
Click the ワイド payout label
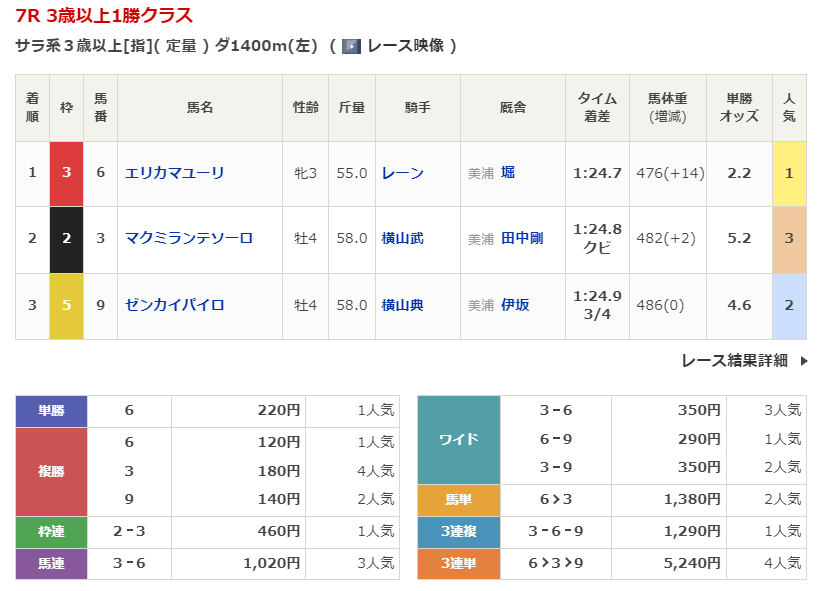pos(458,439)
